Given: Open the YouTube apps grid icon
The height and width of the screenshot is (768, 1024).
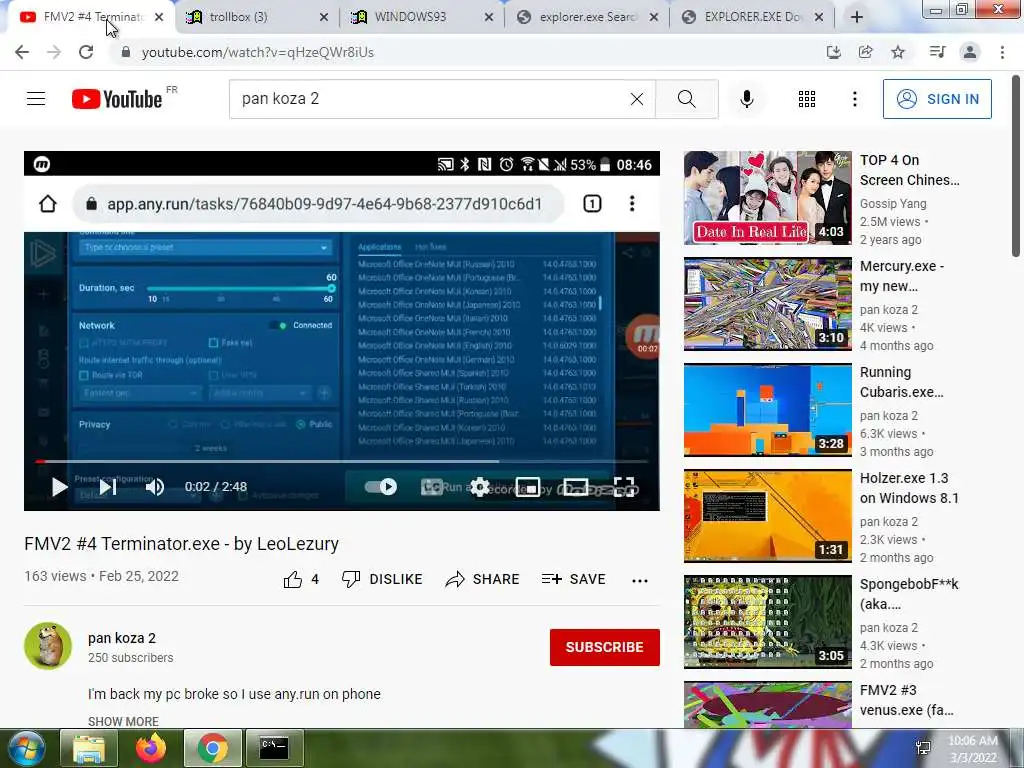Looking at the screenshot, I should pyautogui.click(x=807, y=99).
